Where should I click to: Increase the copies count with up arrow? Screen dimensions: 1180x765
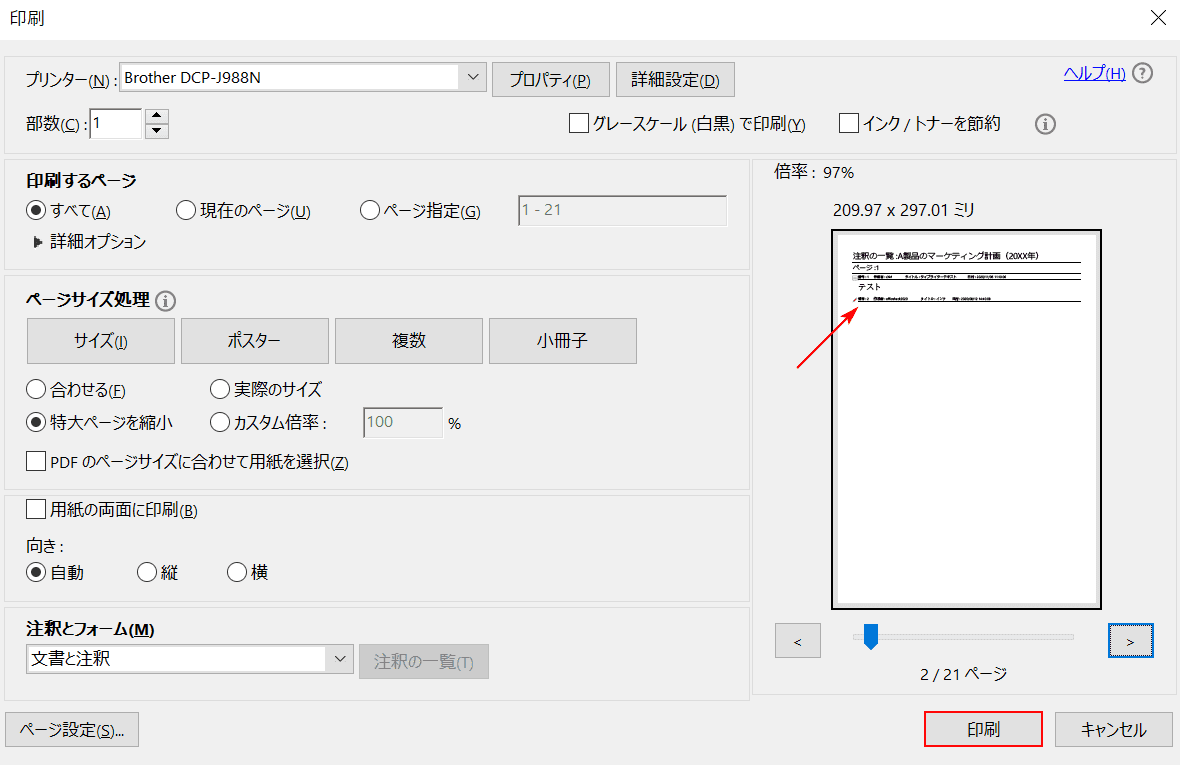coord(157,116)
